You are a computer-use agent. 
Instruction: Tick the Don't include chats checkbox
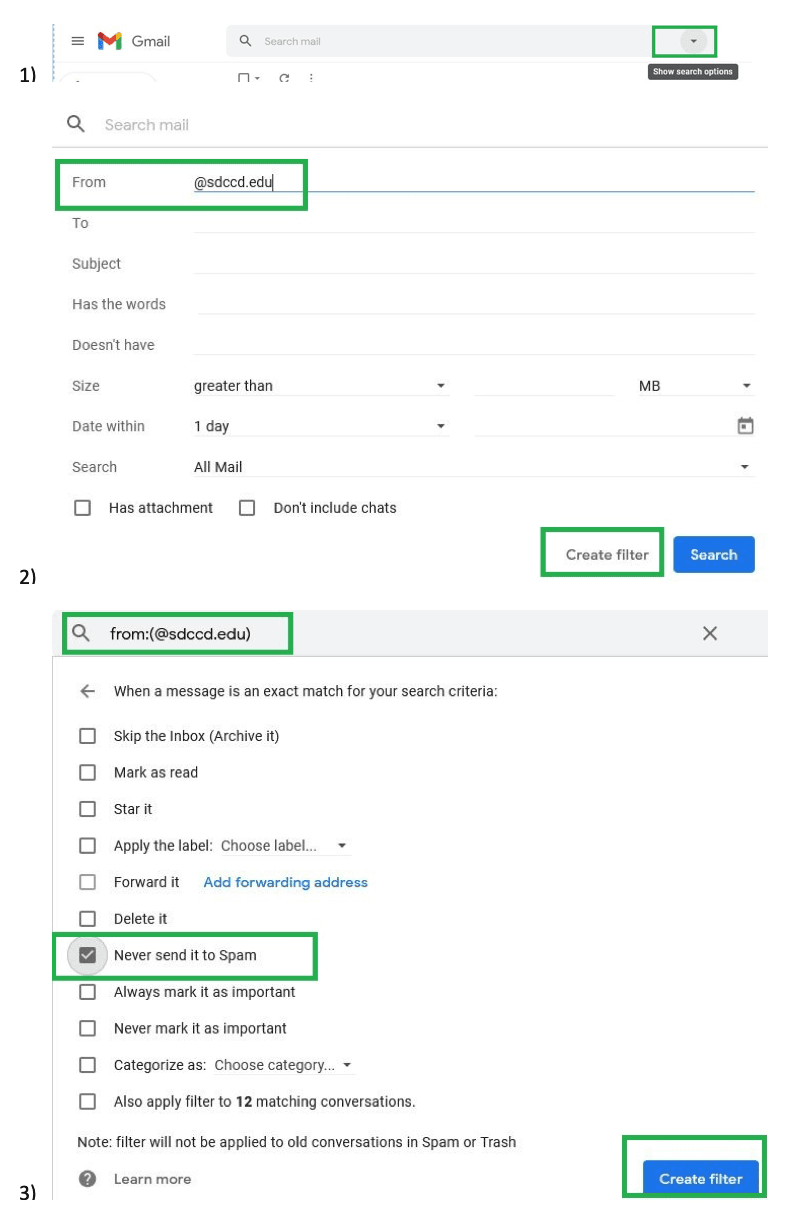247,508
